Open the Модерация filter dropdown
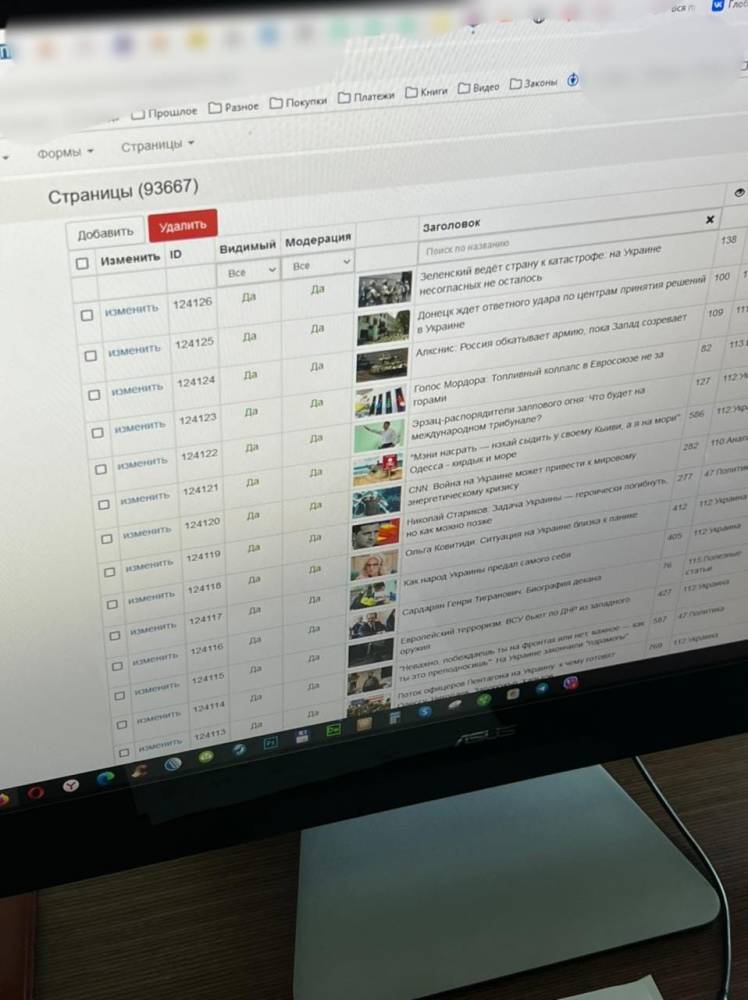The image size is (748, 1000). (x=318, y=266)
